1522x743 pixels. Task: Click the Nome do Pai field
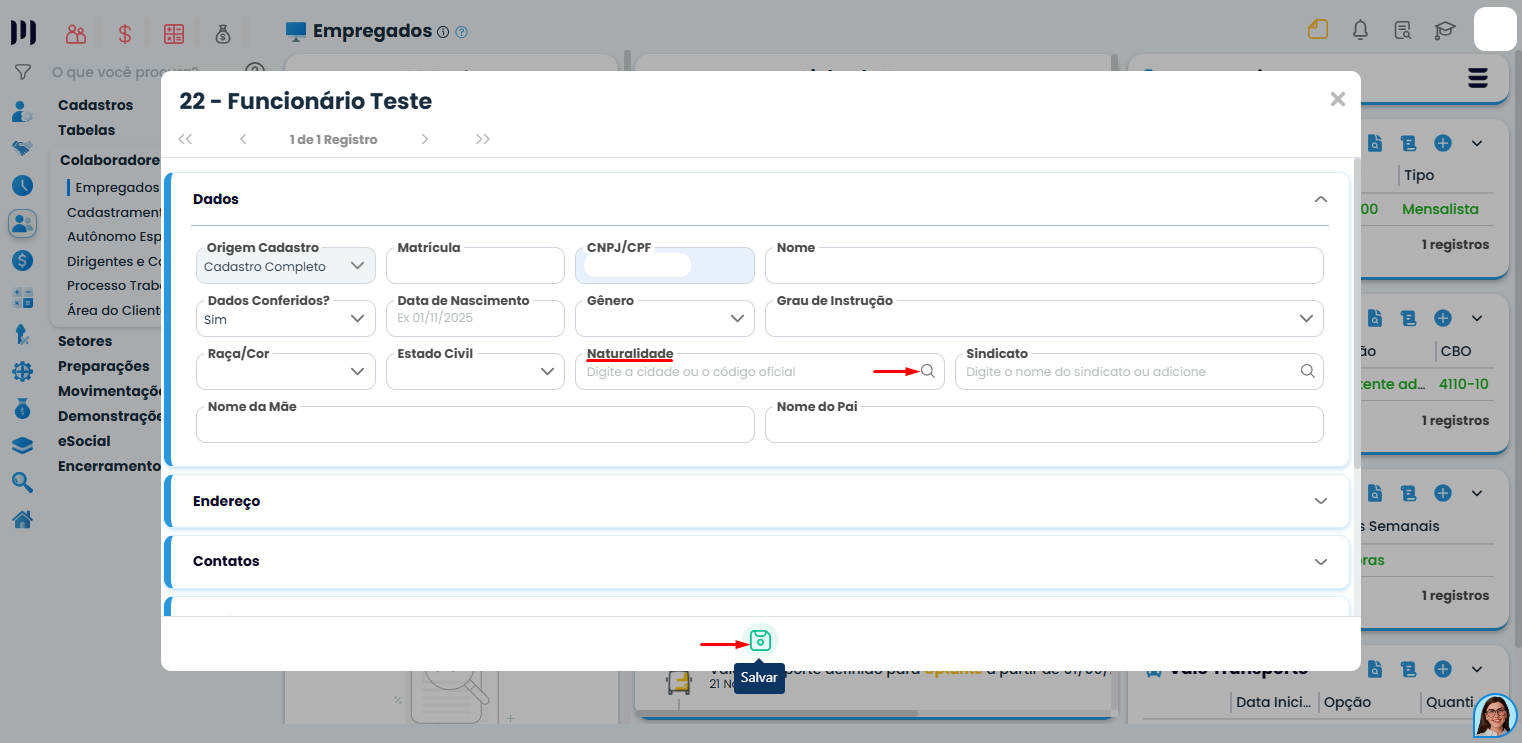pos(1044,425)
